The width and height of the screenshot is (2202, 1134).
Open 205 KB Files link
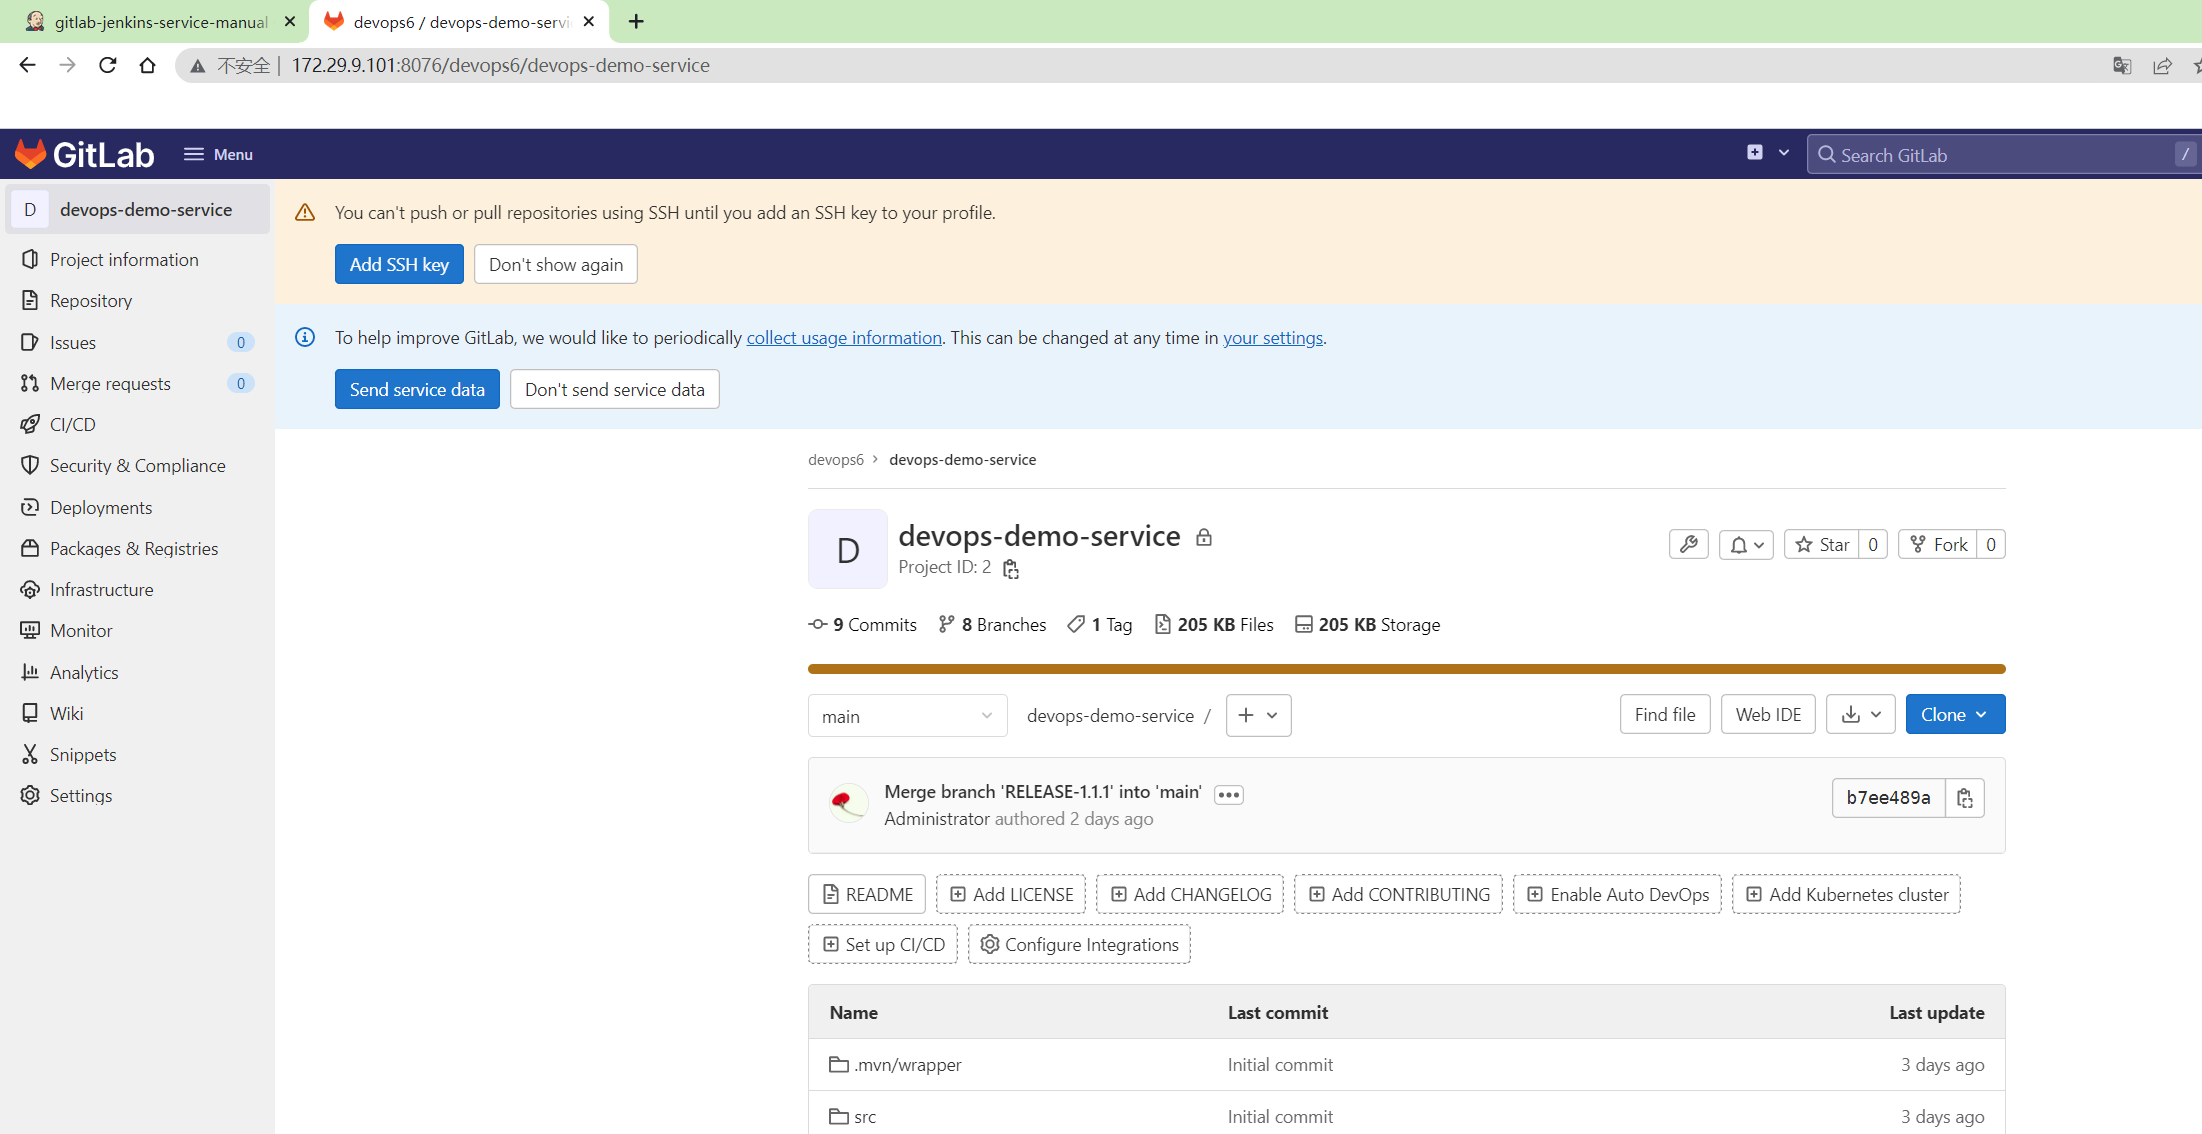[1214, 624]
